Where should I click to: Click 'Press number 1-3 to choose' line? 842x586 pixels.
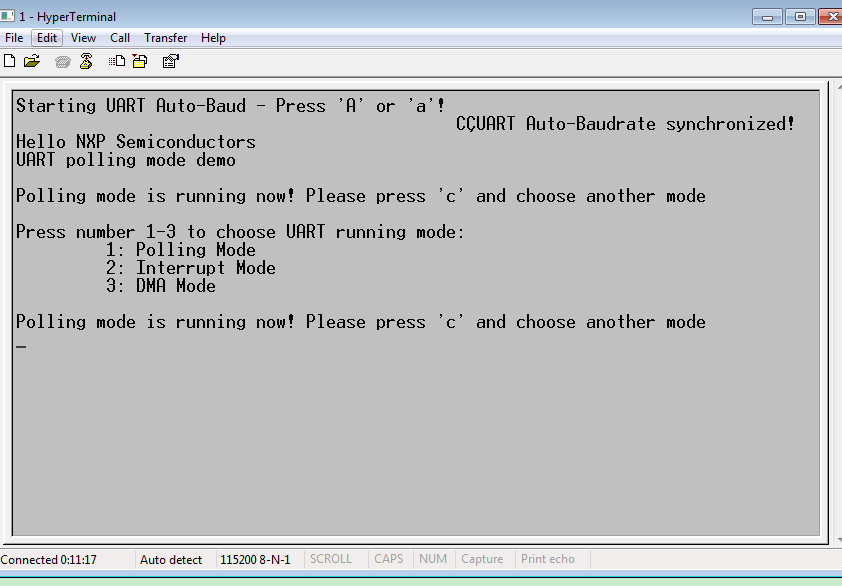click(240, 232)
